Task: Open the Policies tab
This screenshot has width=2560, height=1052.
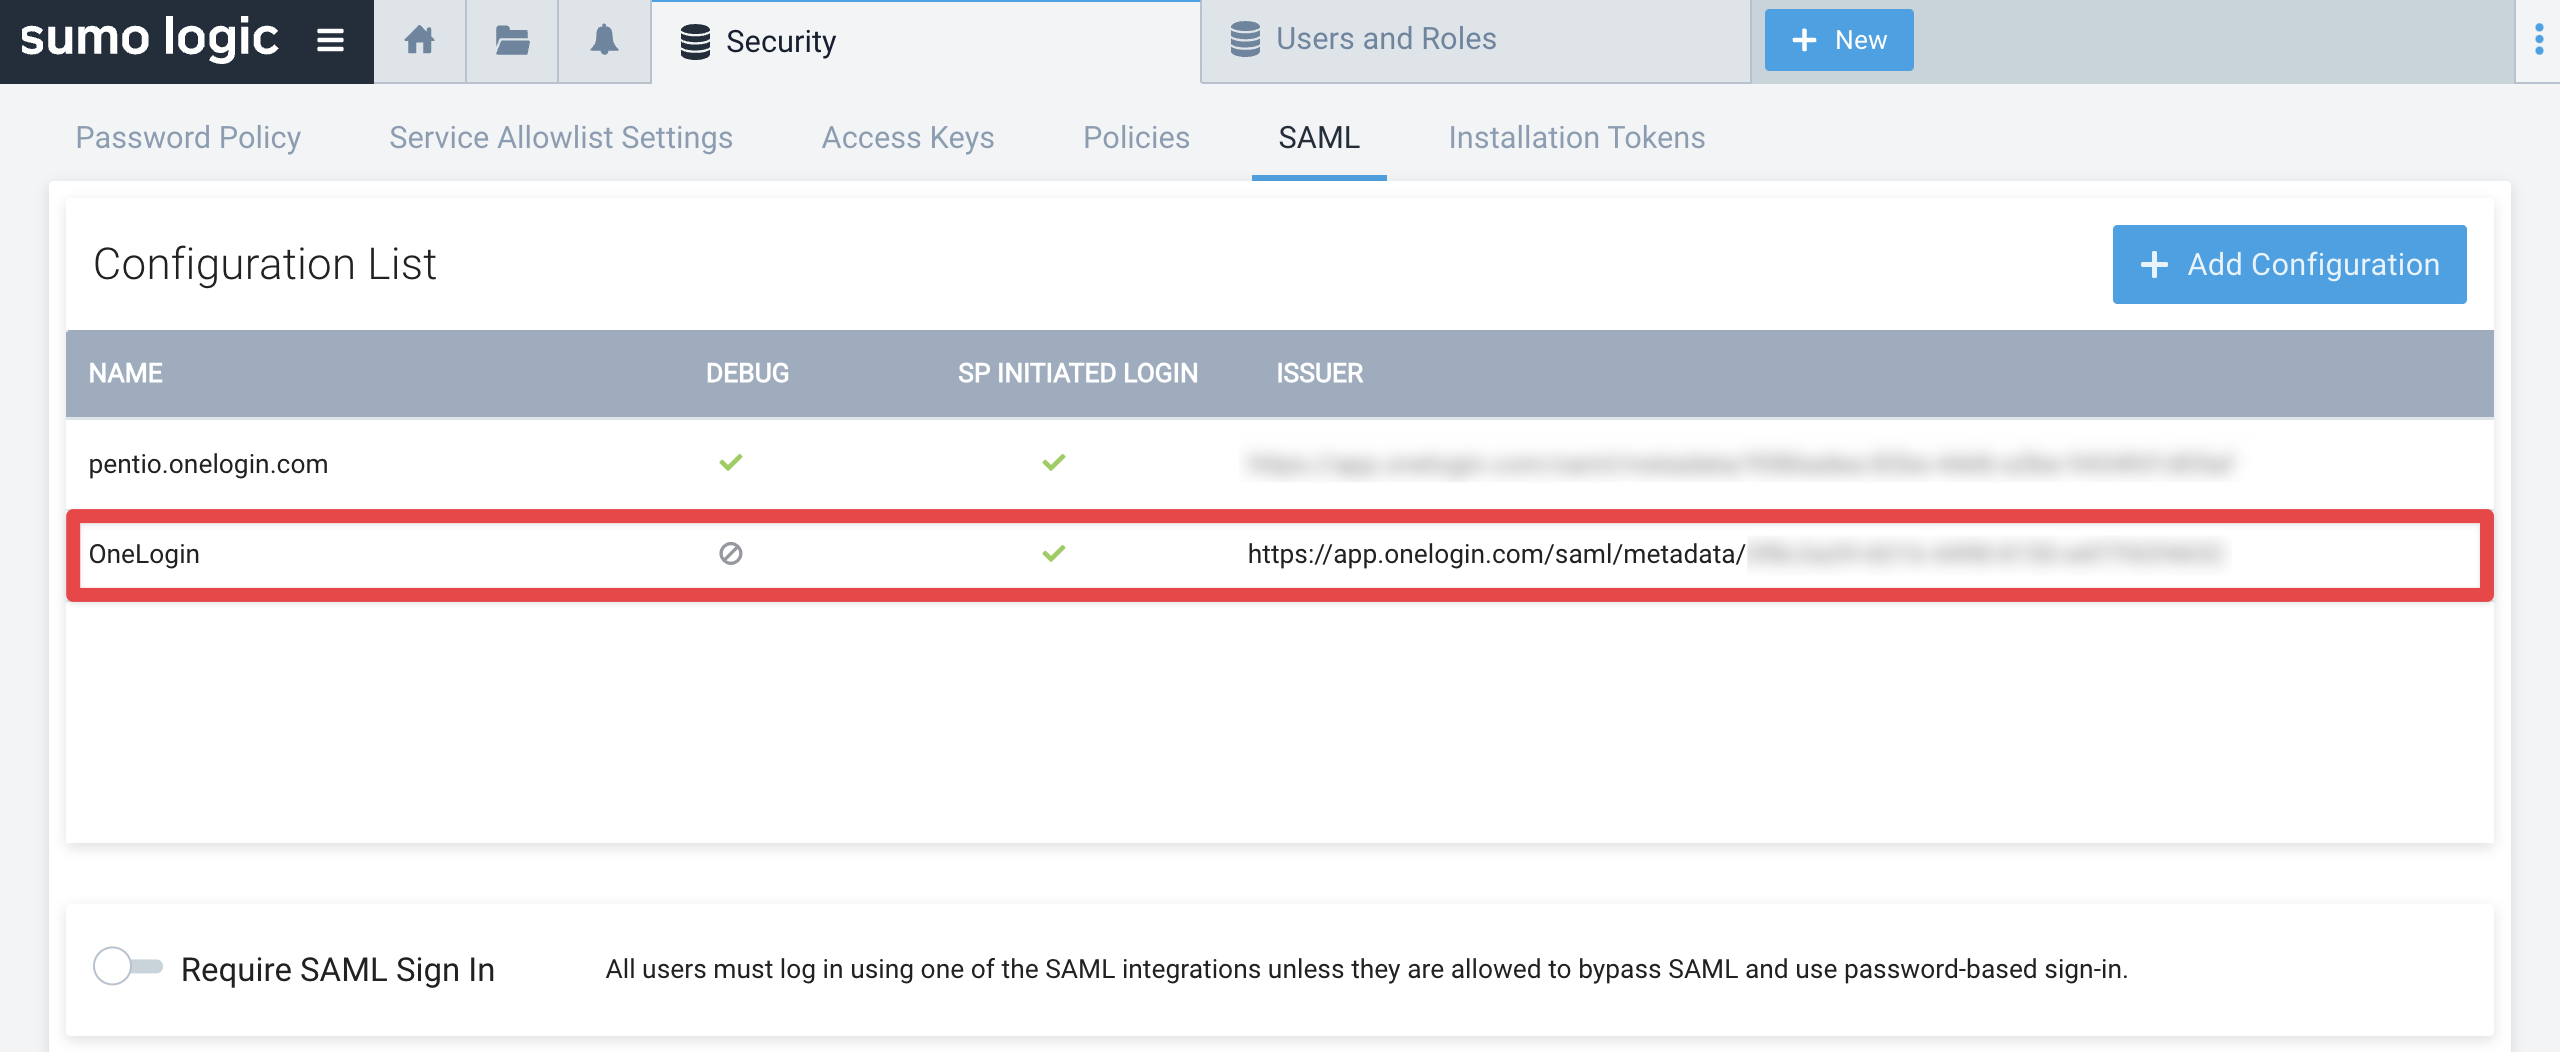Action: click(x=1137, y=137)
